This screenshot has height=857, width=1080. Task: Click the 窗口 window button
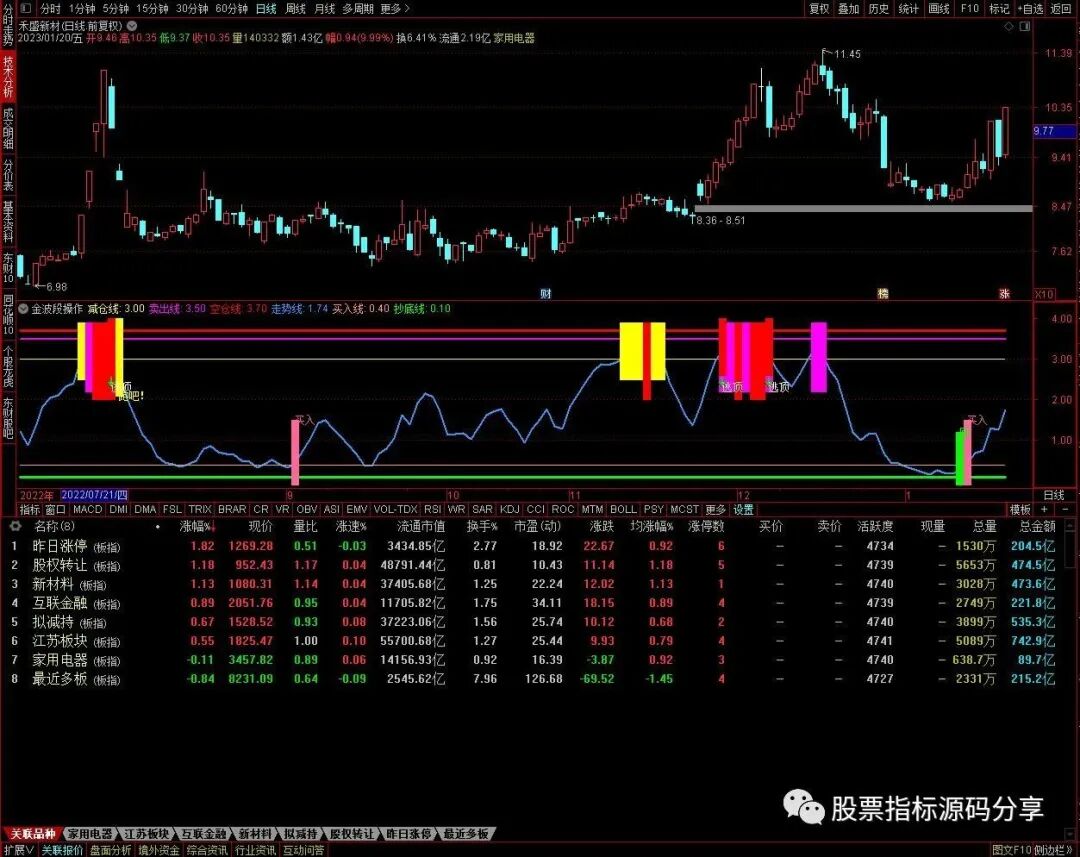point(56,510)
